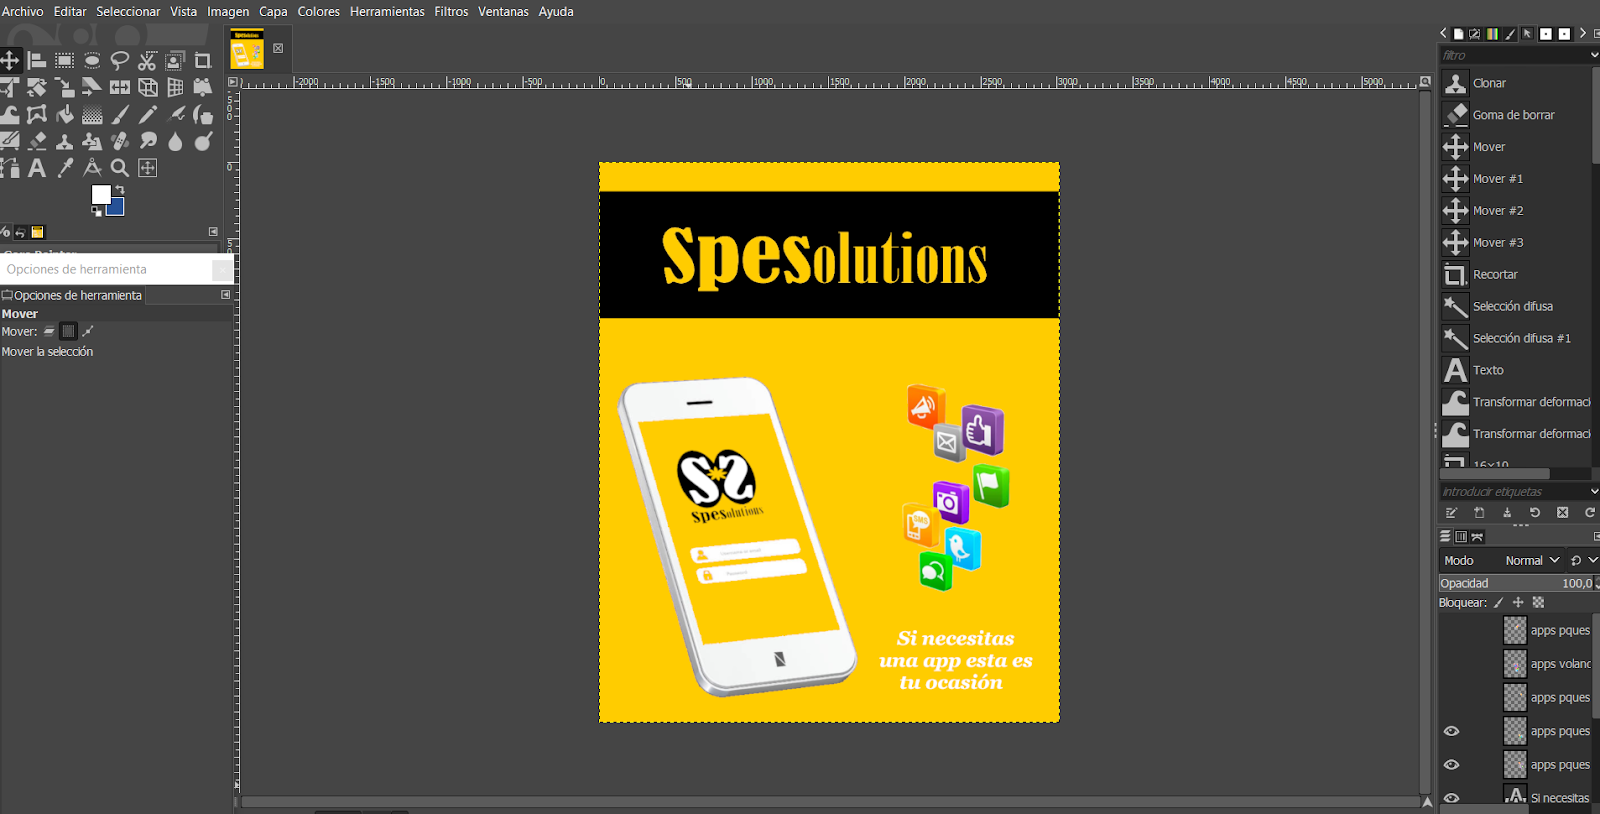Select the Scissors Select tool
The width and height of the screenshot is (1600, 814).
147,60
